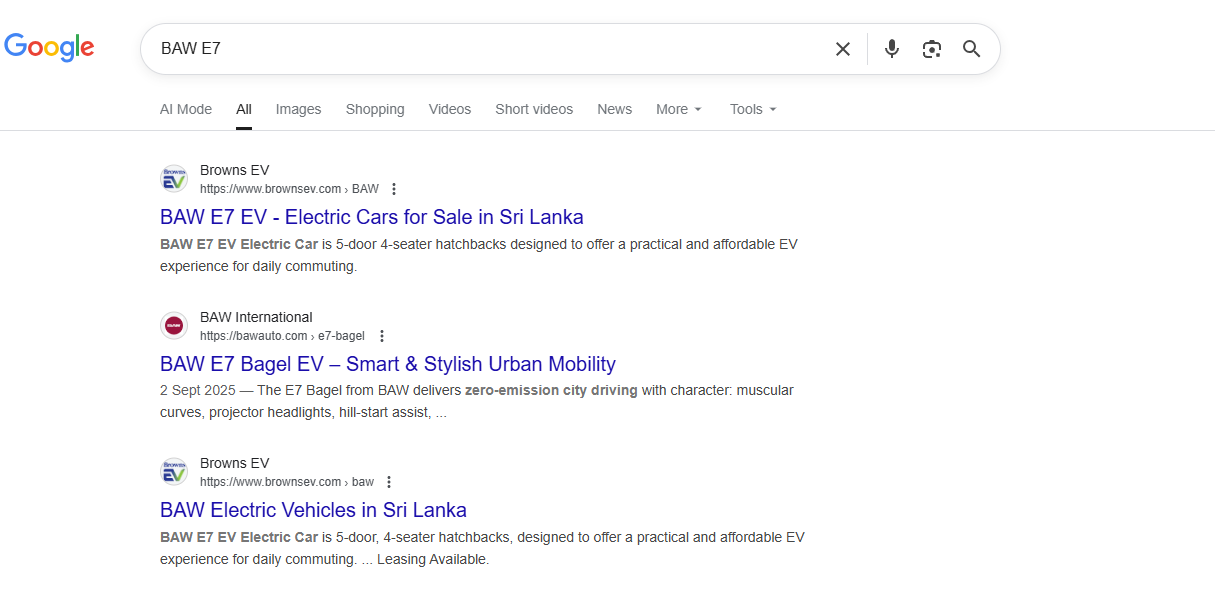Click the magnifying glass search icon
This screenshot has width=1215, height=596.
(972, 49)
